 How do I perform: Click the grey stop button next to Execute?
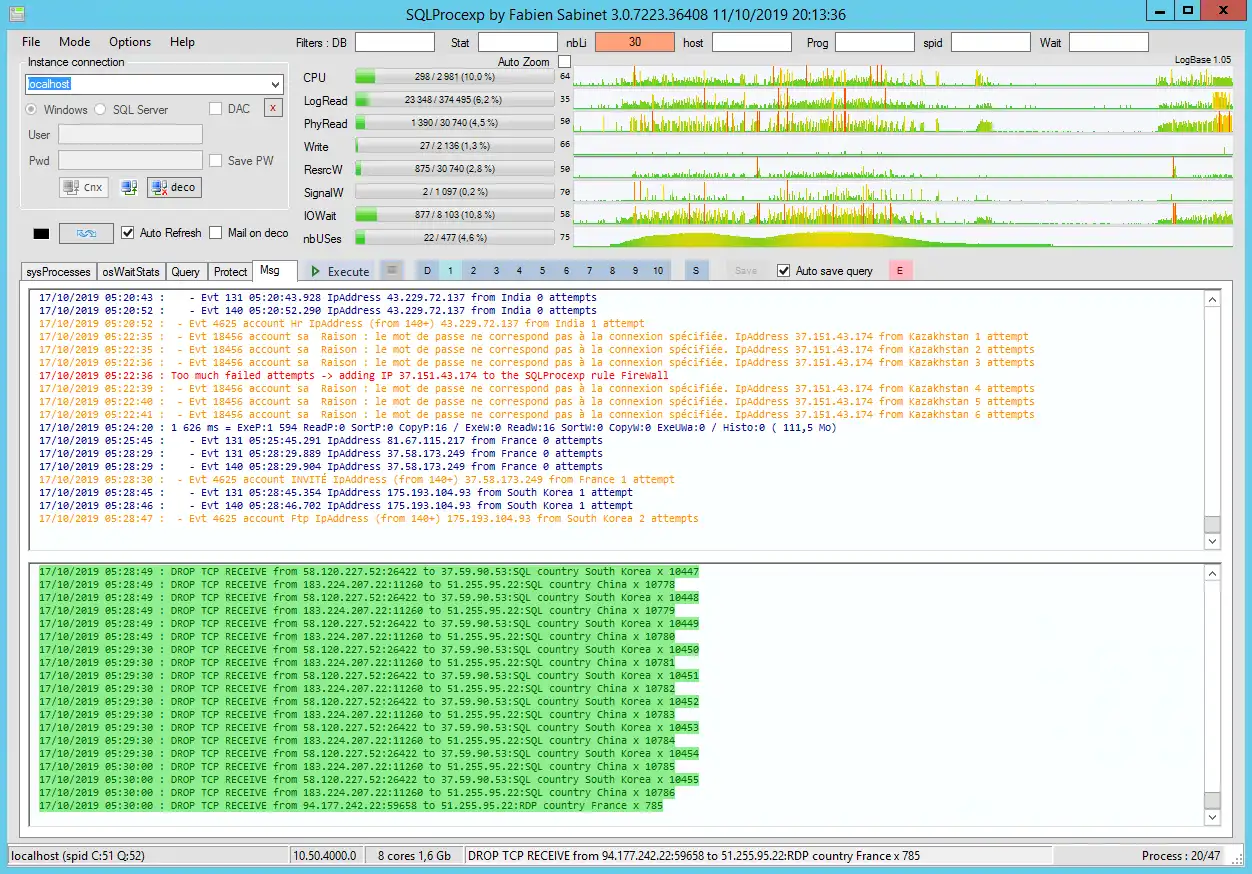pyautogui.click(x=393, y=270)
